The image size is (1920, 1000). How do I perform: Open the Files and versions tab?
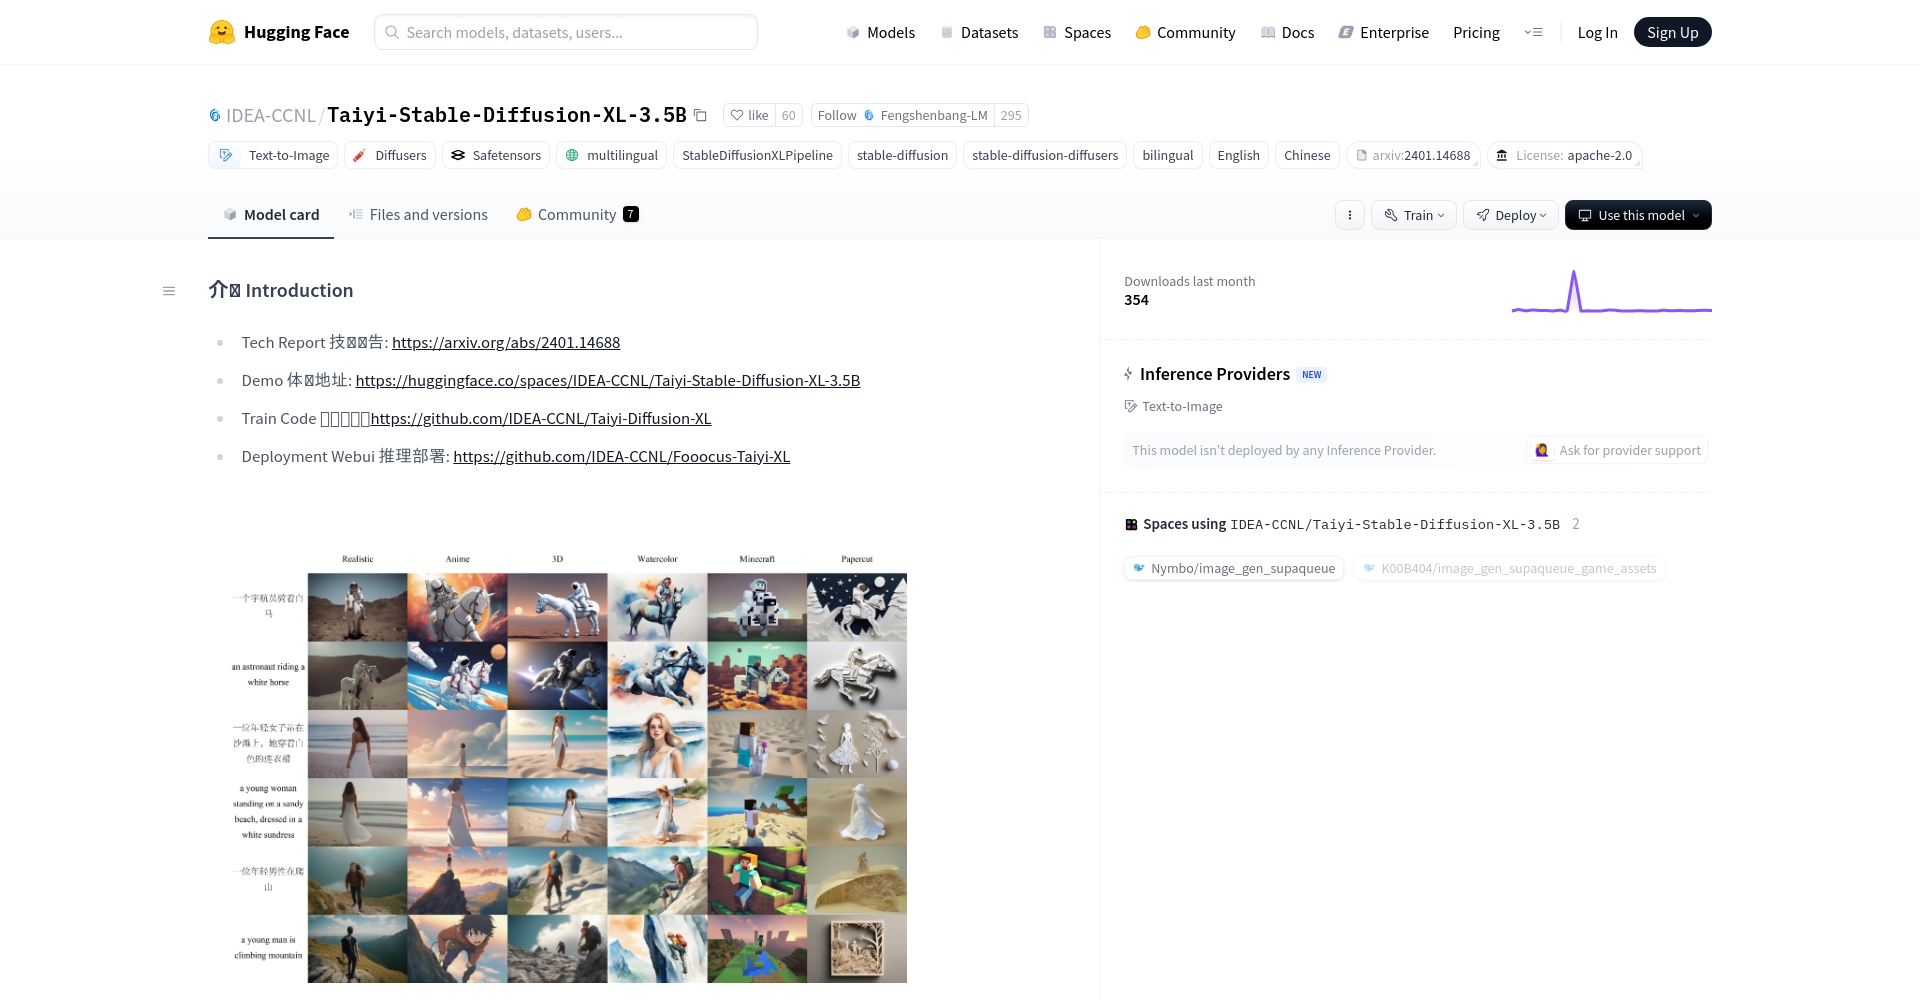418,214
